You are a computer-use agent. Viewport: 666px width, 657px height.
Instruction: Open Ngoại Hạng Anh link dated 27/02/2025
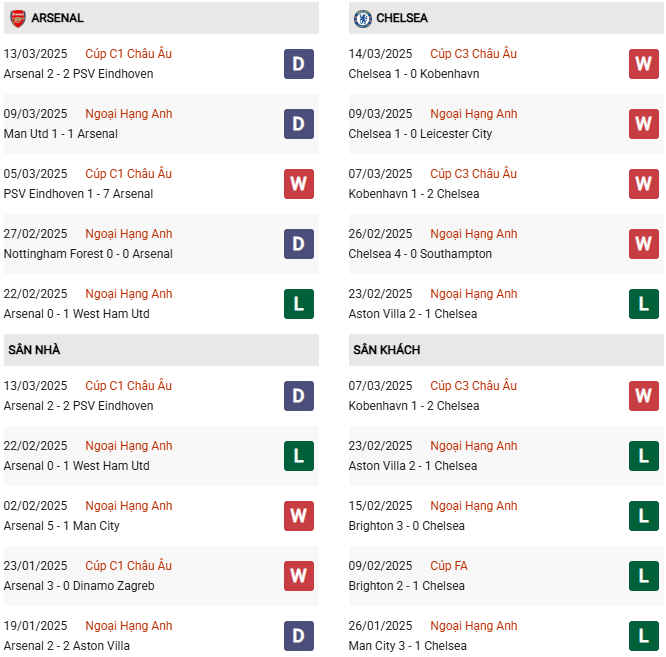click(x=129, y=234)
